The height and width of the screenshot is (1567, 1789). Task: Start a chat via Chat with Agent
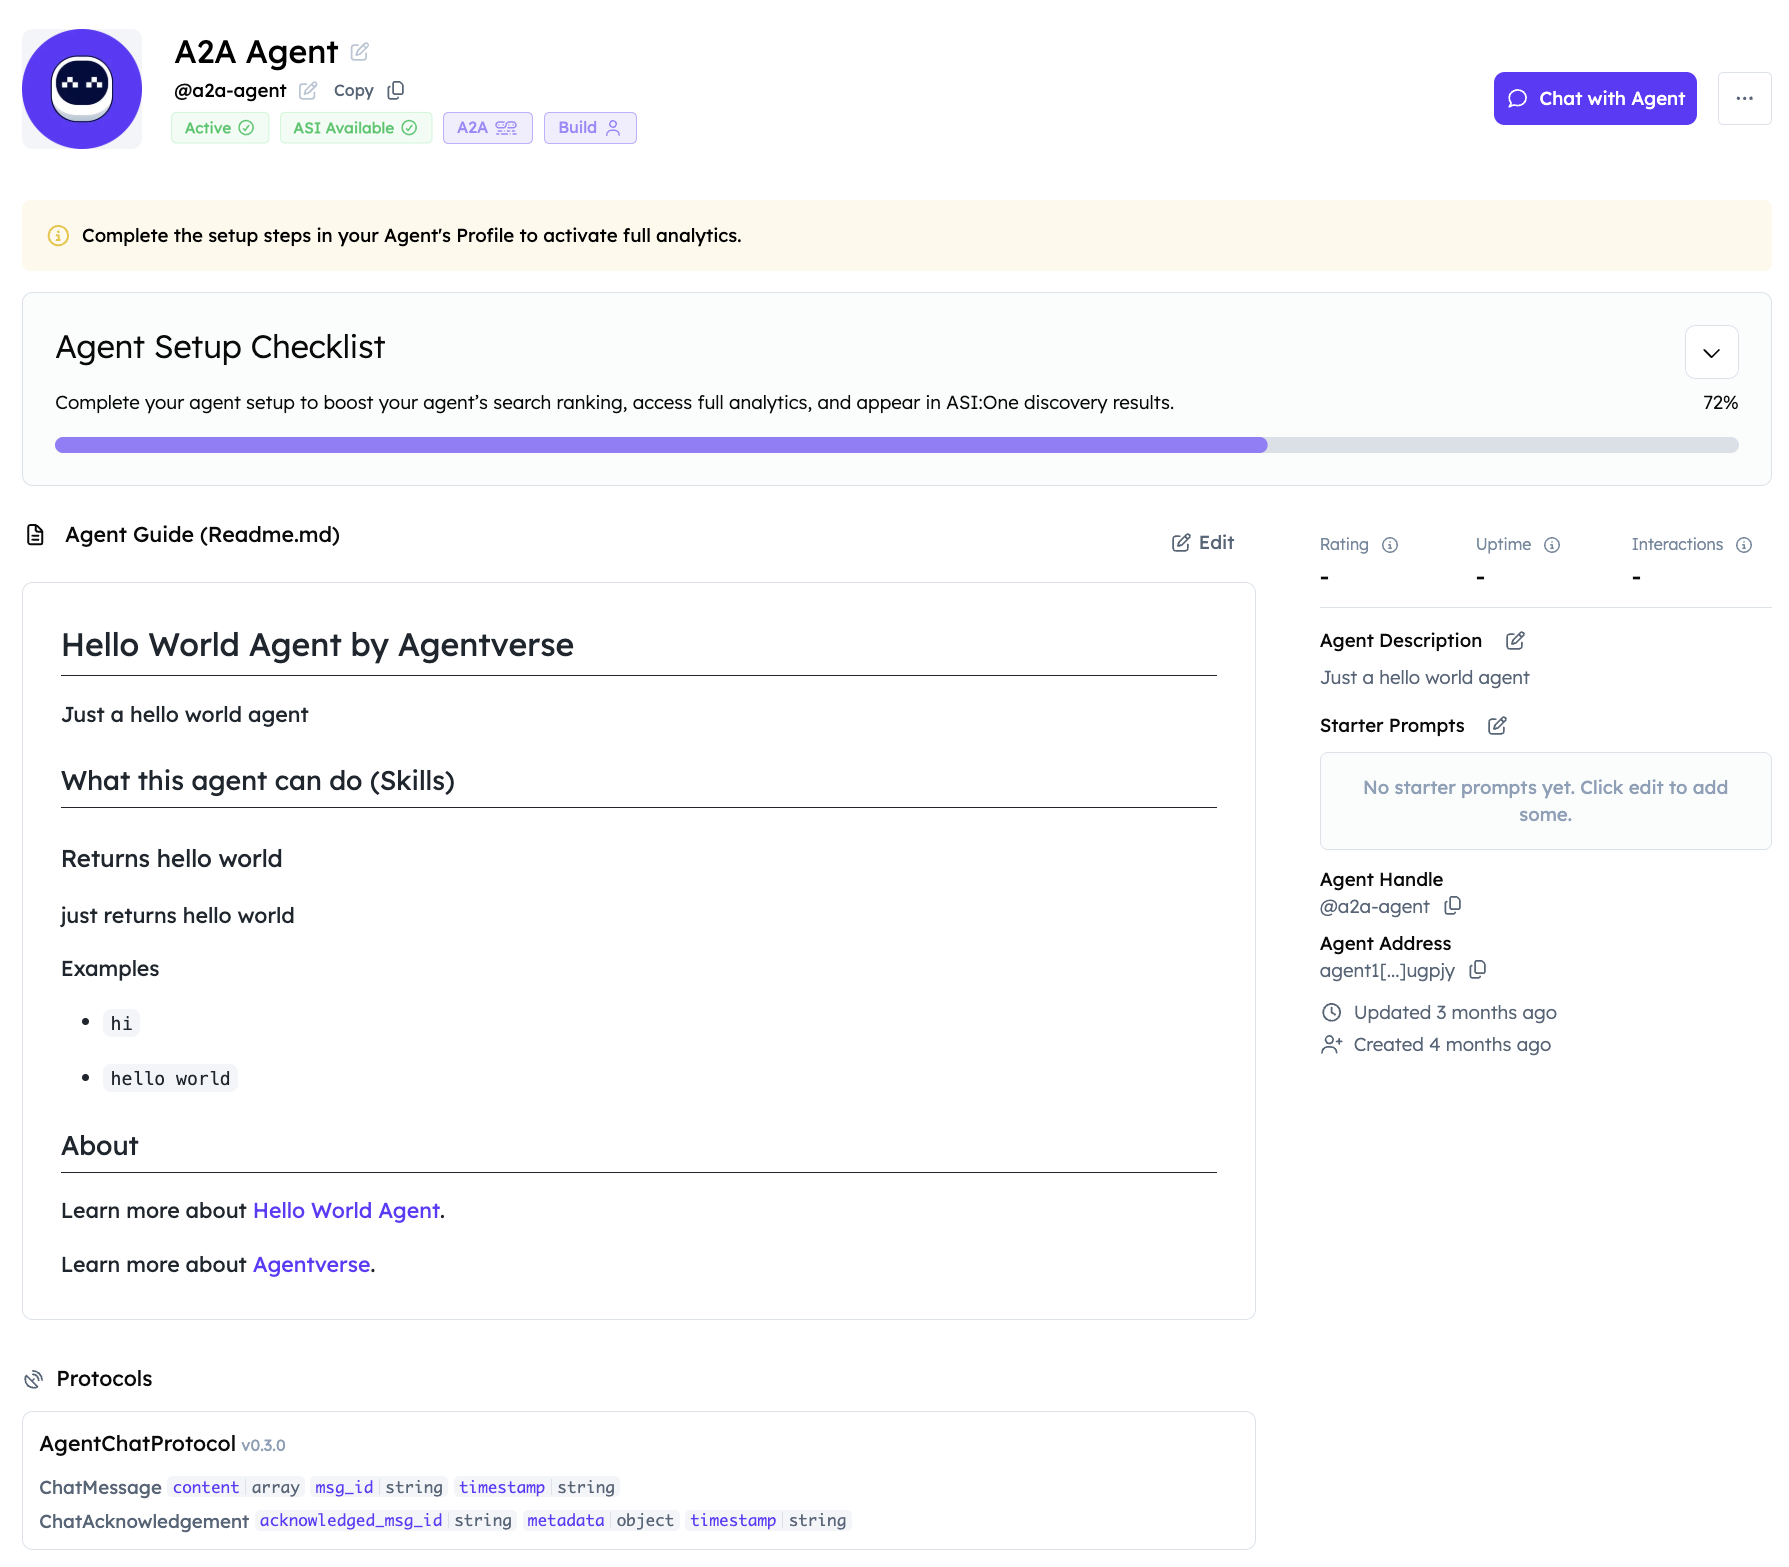coord(1594,98)
